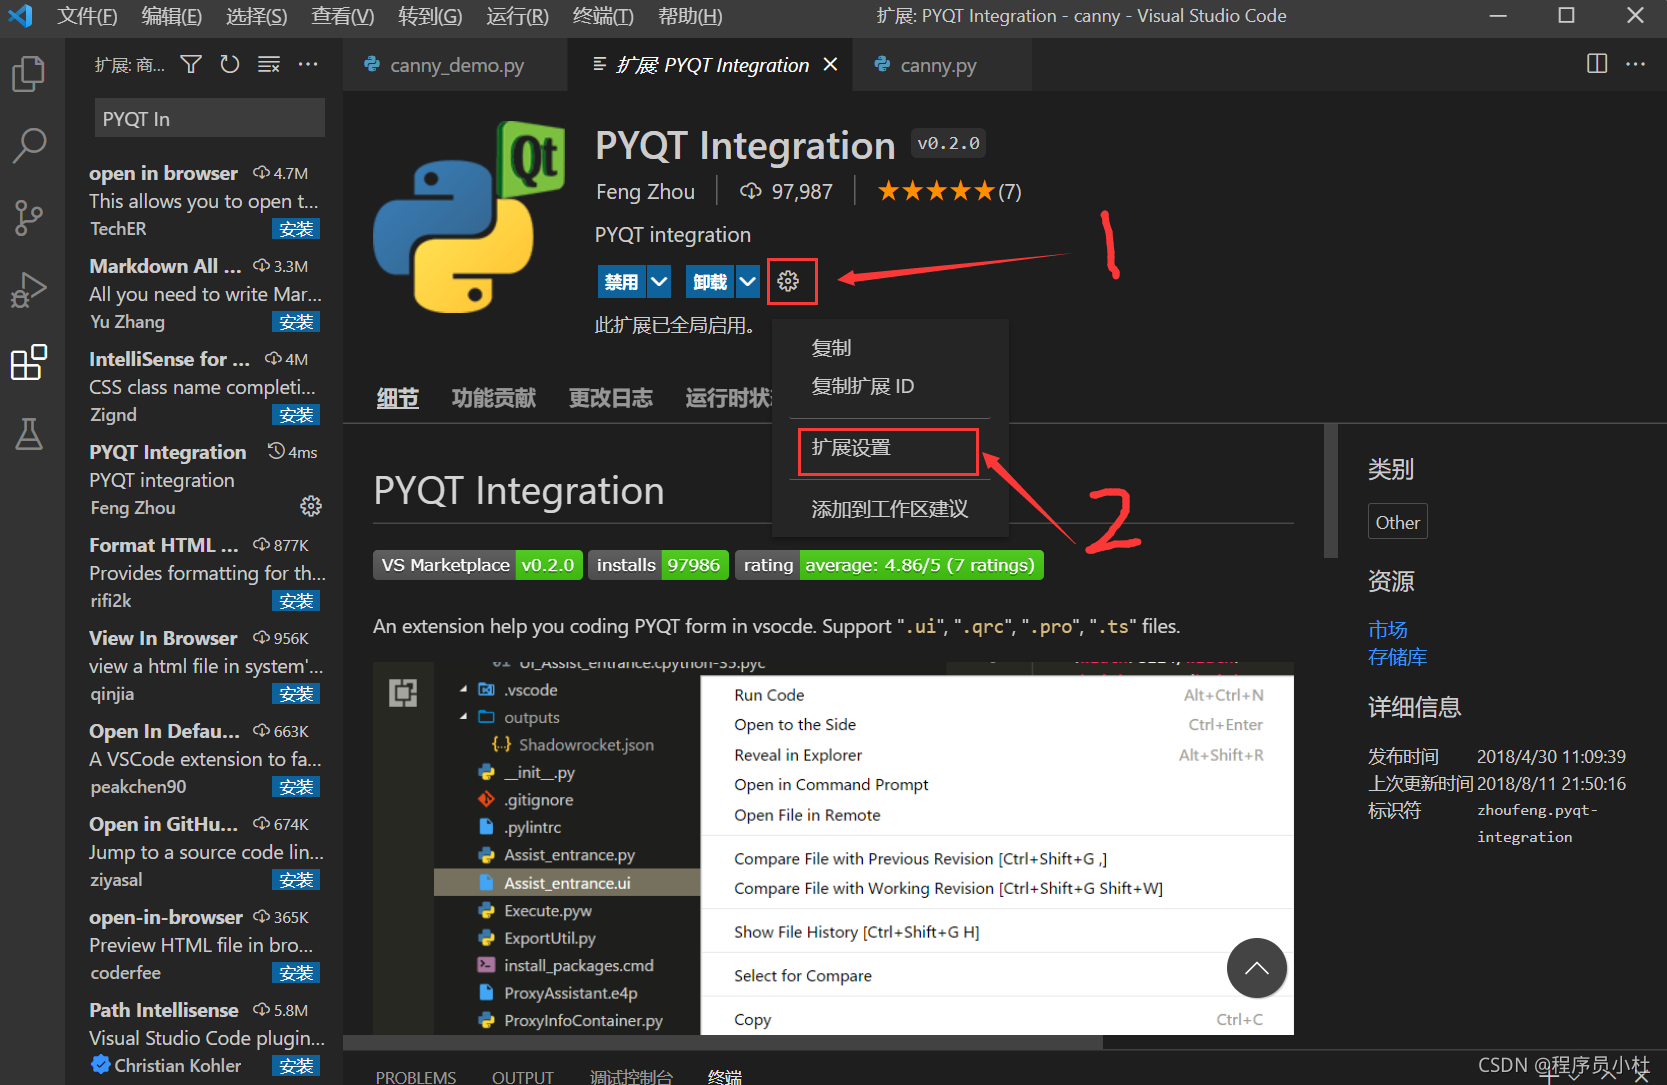Click in the extension search box
1667x1085 pixels.
click(x=210, y=118)
